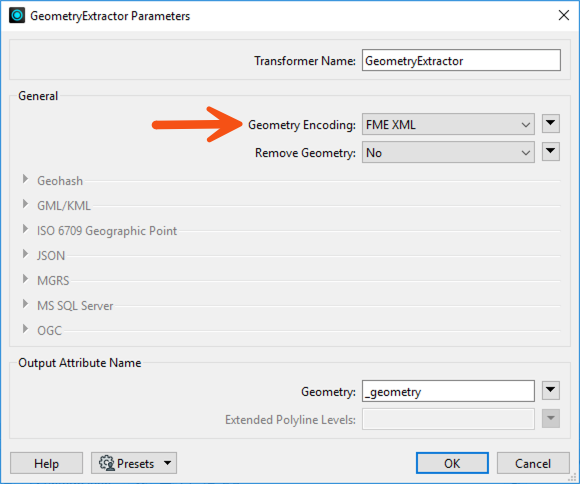Confirm parameters with the OK button

coord(452,463)
